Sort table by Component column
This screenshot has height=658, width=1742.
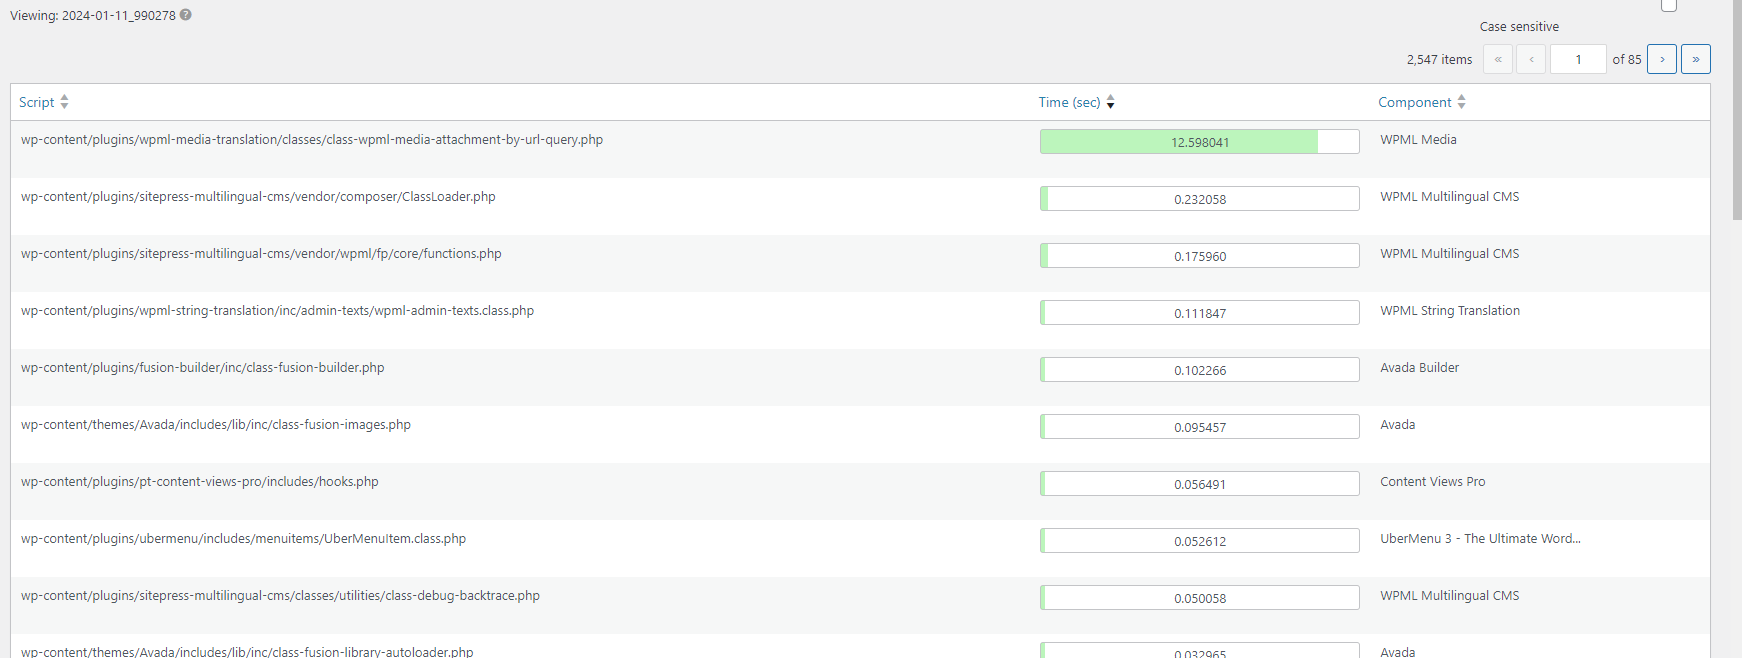pyautogui.click(x=1414, y=102)
